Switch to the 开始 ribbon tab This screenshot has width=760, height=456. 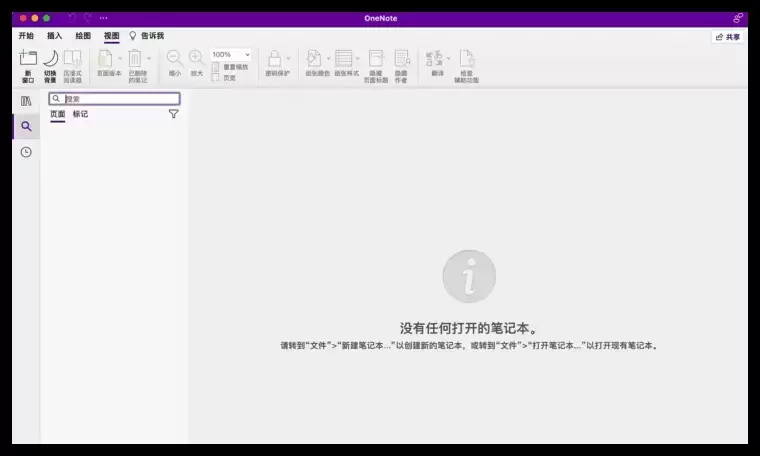(26, 36)
